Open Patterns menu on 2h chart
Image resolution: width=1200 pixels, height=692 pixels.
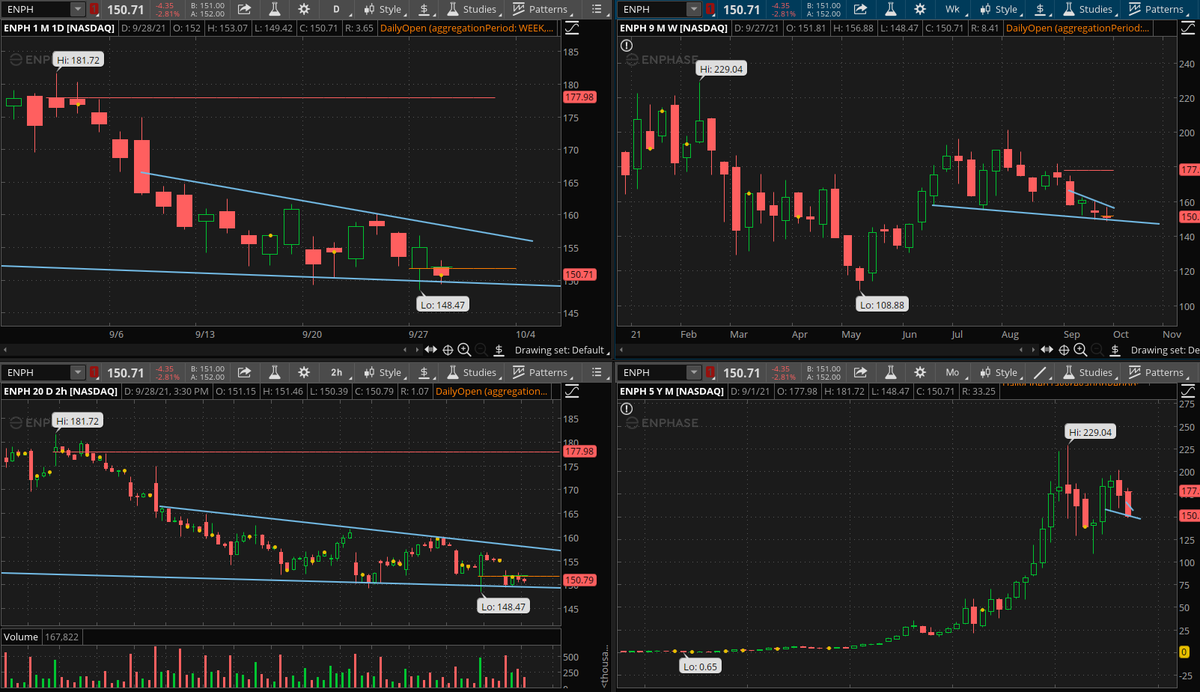click(540, 372)
